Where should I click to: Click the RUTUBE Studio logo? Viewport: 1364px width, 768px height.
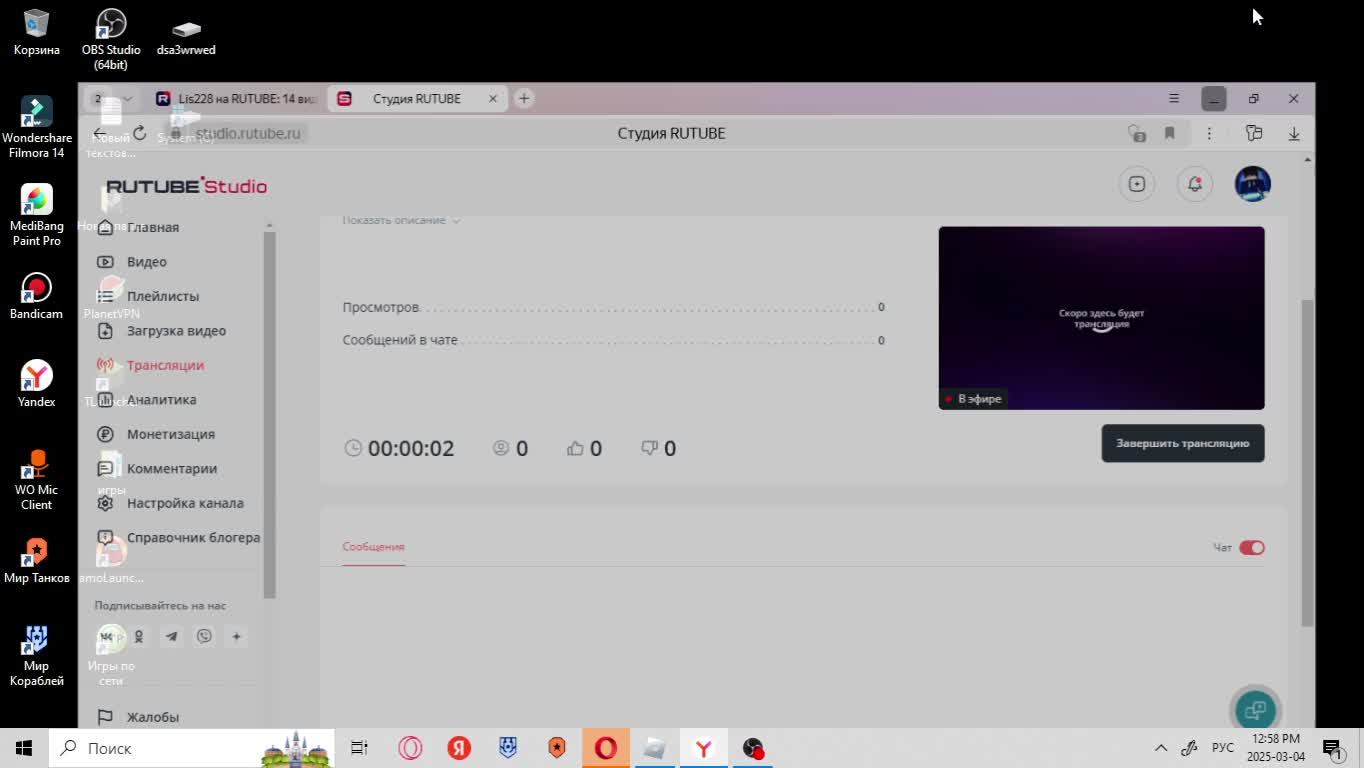pyautogui.click(x=186, y=186)
